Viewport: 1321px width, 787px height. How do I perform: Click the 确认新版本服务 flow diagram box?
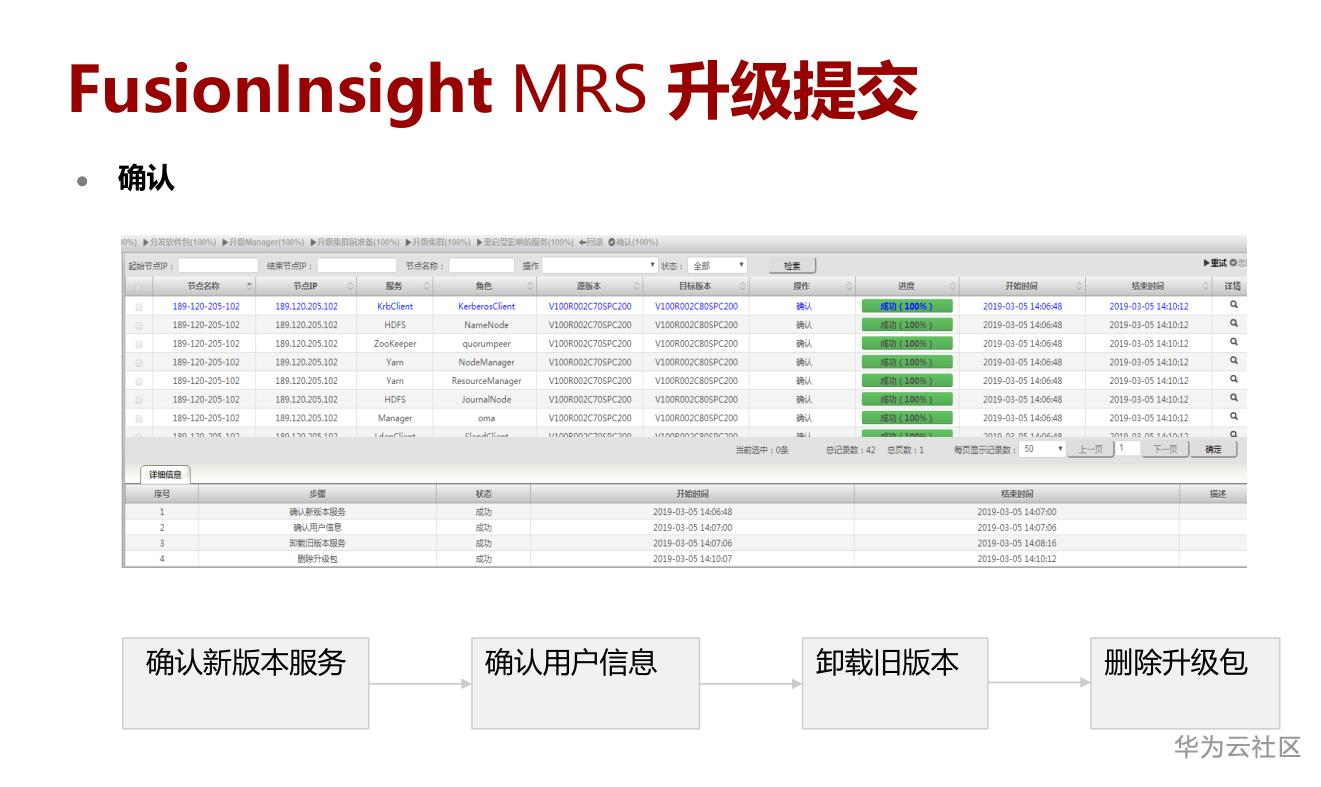(x=246, y=683)
